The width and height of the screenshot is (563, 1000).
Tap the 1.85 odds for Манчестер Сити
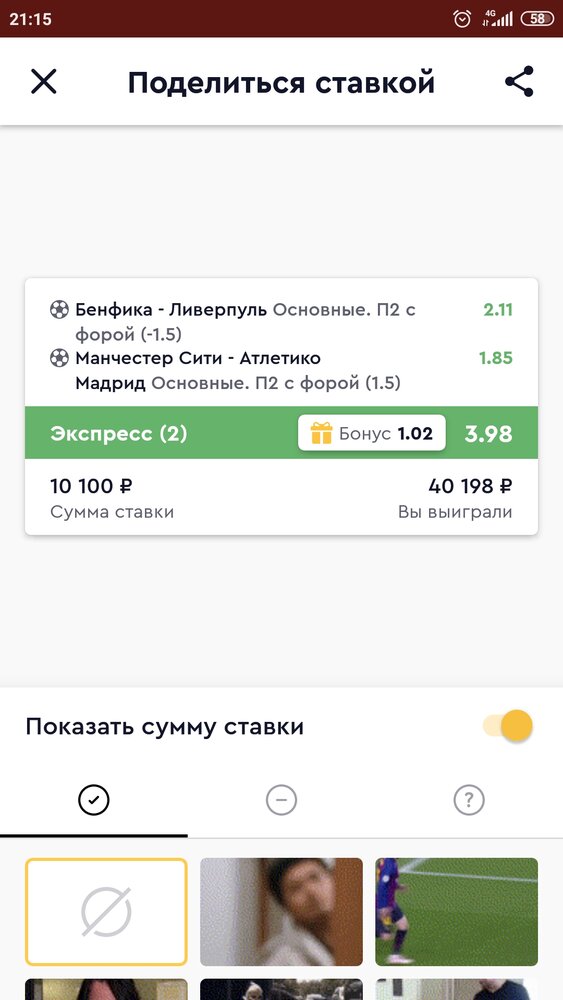(496, 358)
